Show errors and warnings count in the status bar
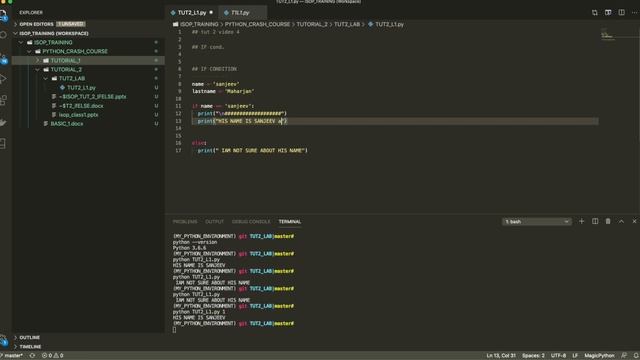This screenshot has width=640, height=360. (53, 356)
